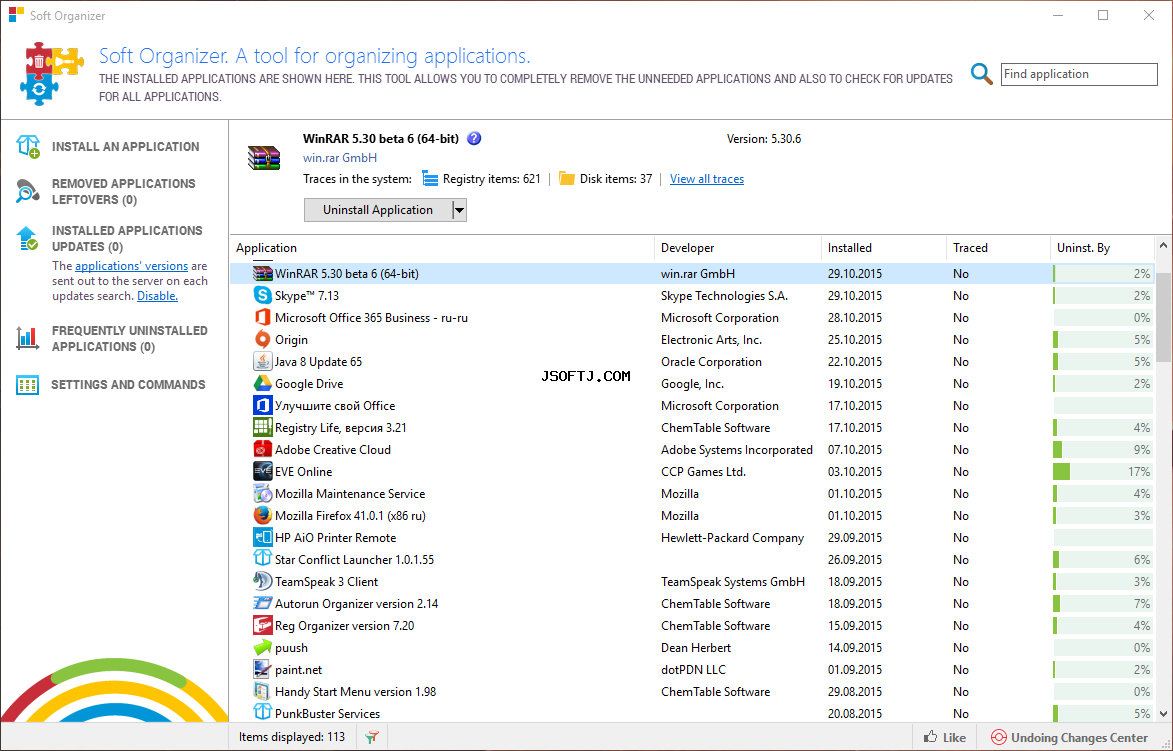Click the 25.10.2015 install date cell

[x=854, y=340]
